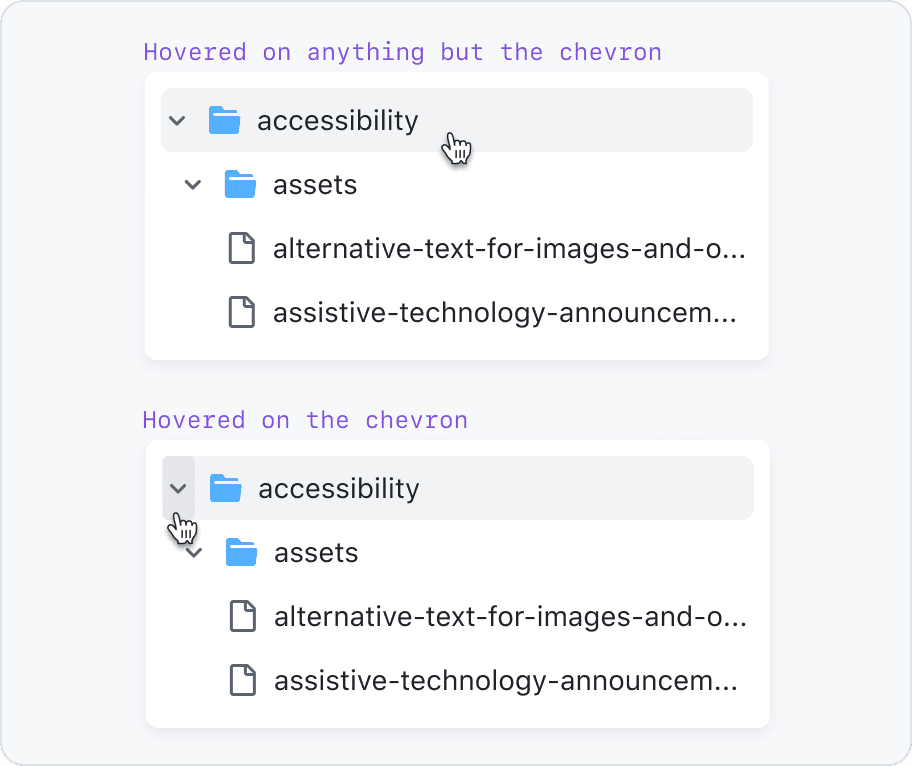This screenshot has width=912, height=766.
Task: Open alternative-text-for-images file name in bottom tree
Action: tap(510, 617)
